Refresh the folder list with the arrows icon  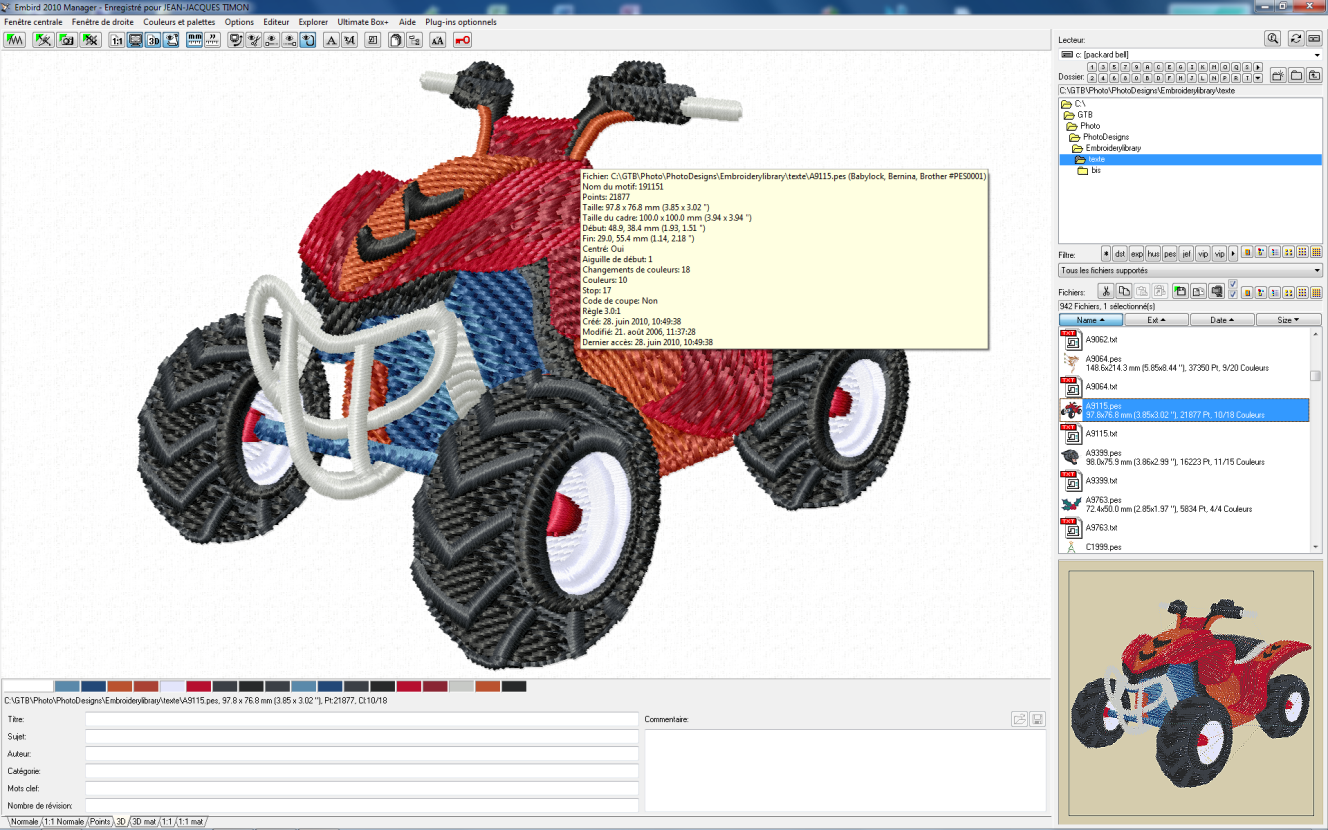tap(1295, 38)
